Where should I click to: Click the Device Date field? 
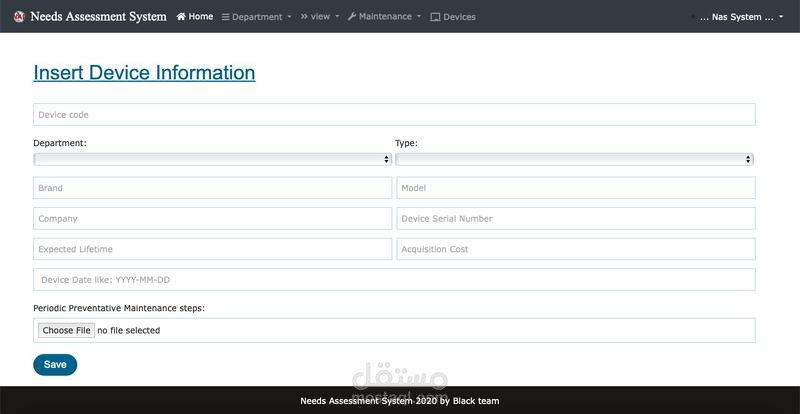(x=394, y=280)
